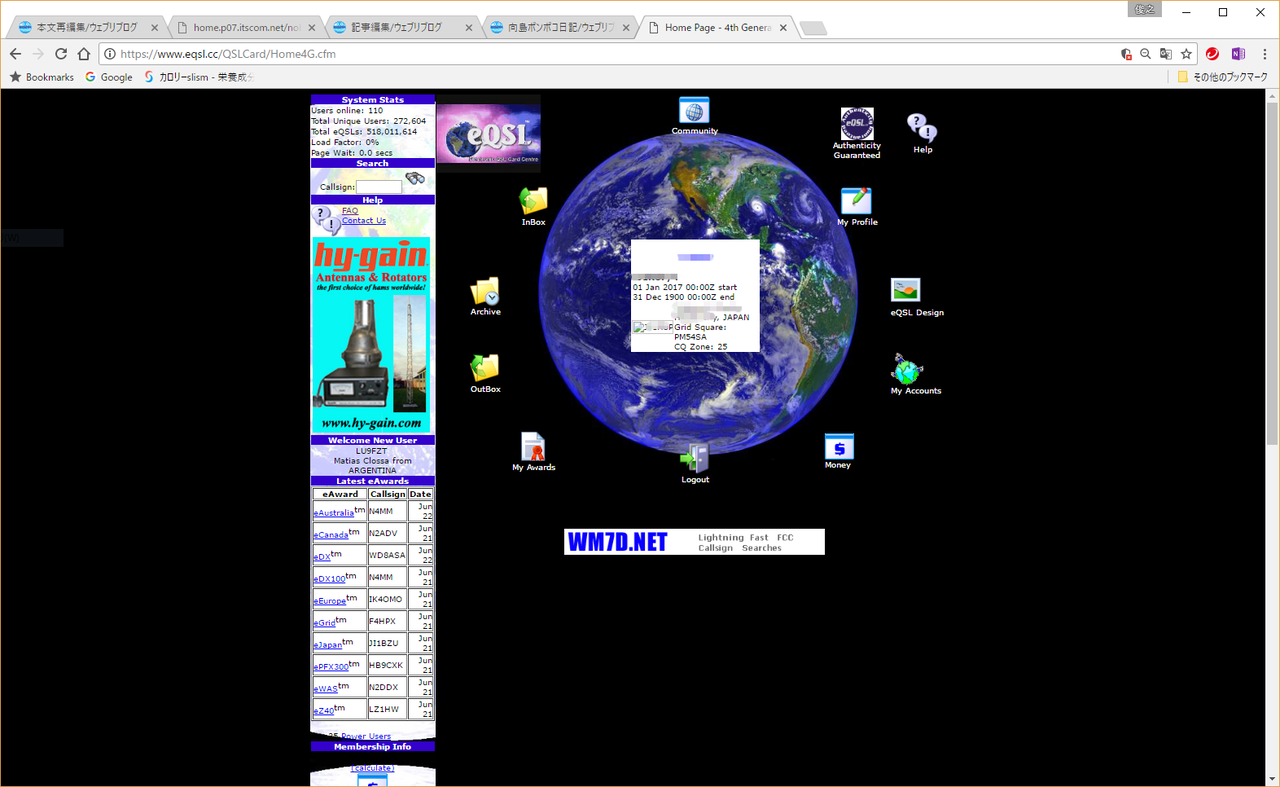Viewport: 1280px width, 787px height.
Task: Open the Google bookmark
Action: click(x=108, y=77)
